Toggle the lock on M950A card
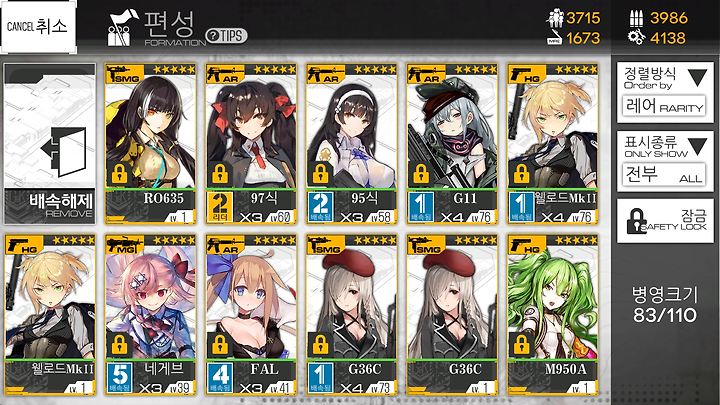 (x=521, y=344)
